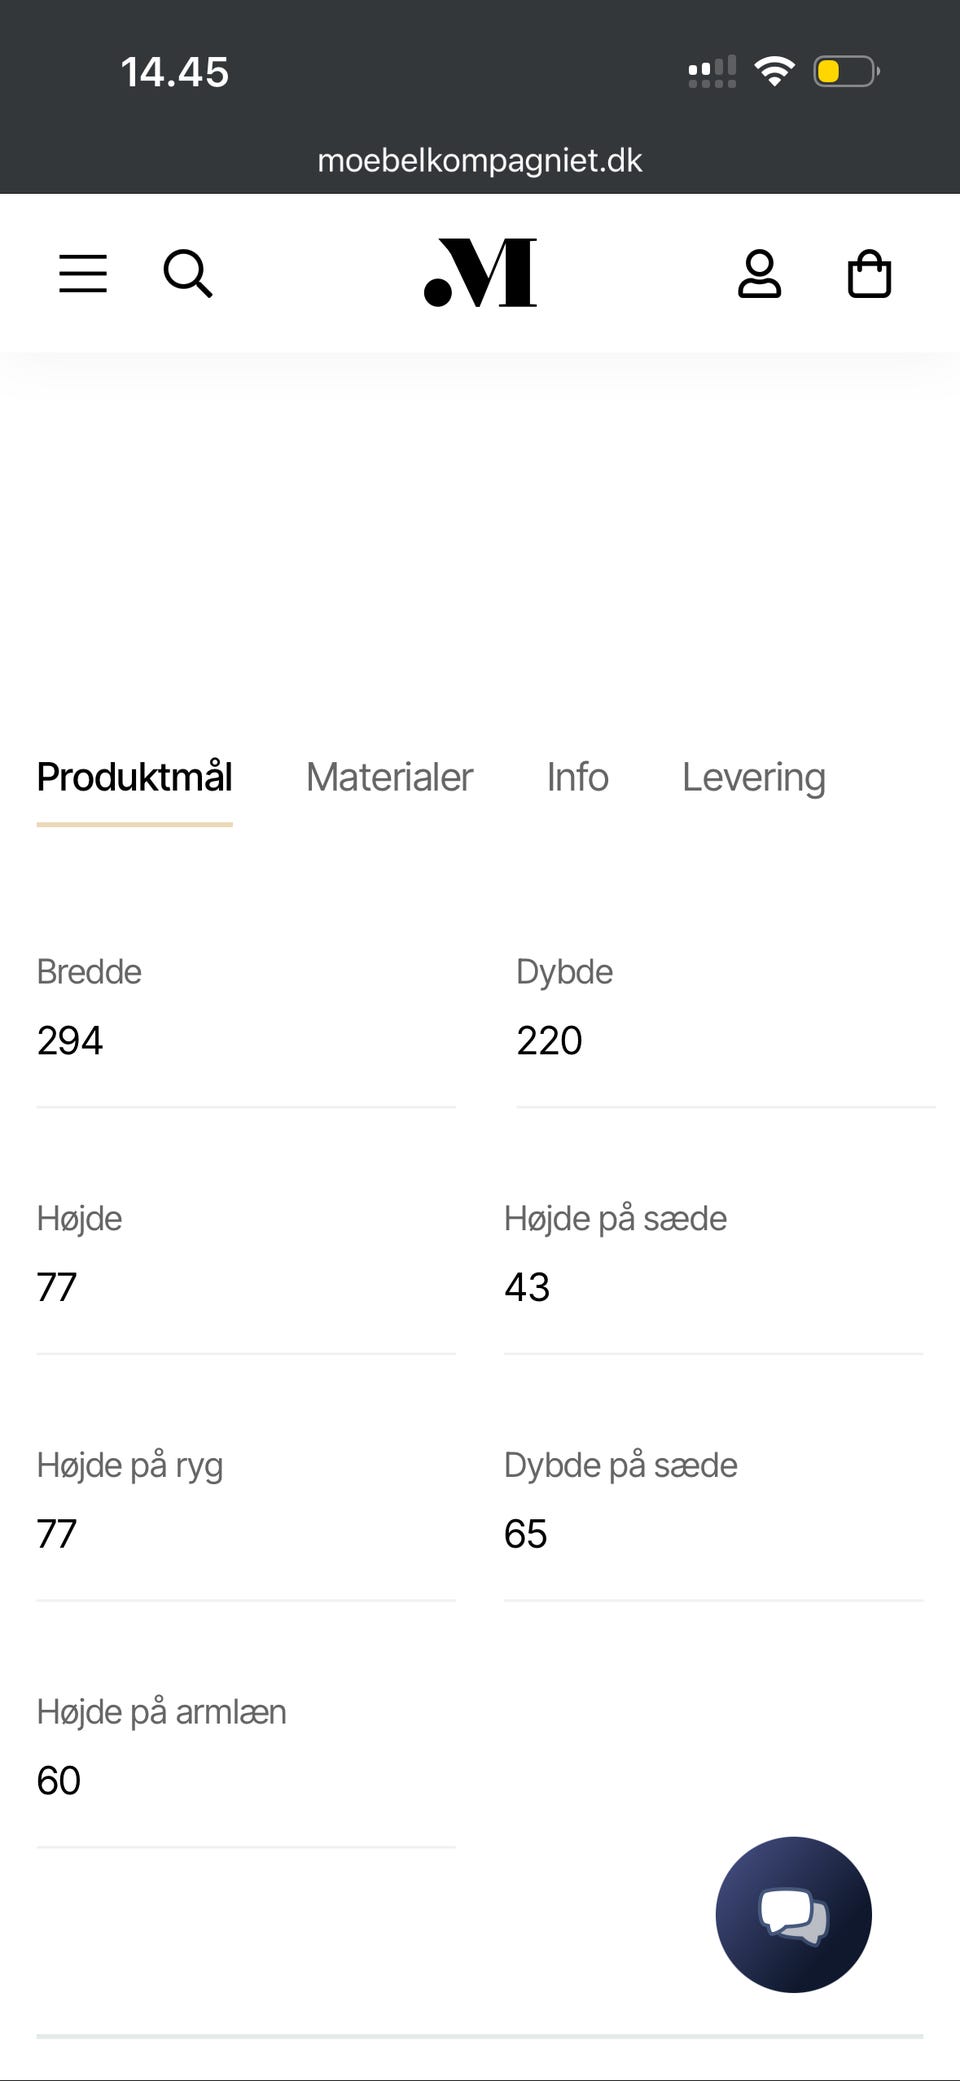Open the user account icon

[x=759, y=274]
